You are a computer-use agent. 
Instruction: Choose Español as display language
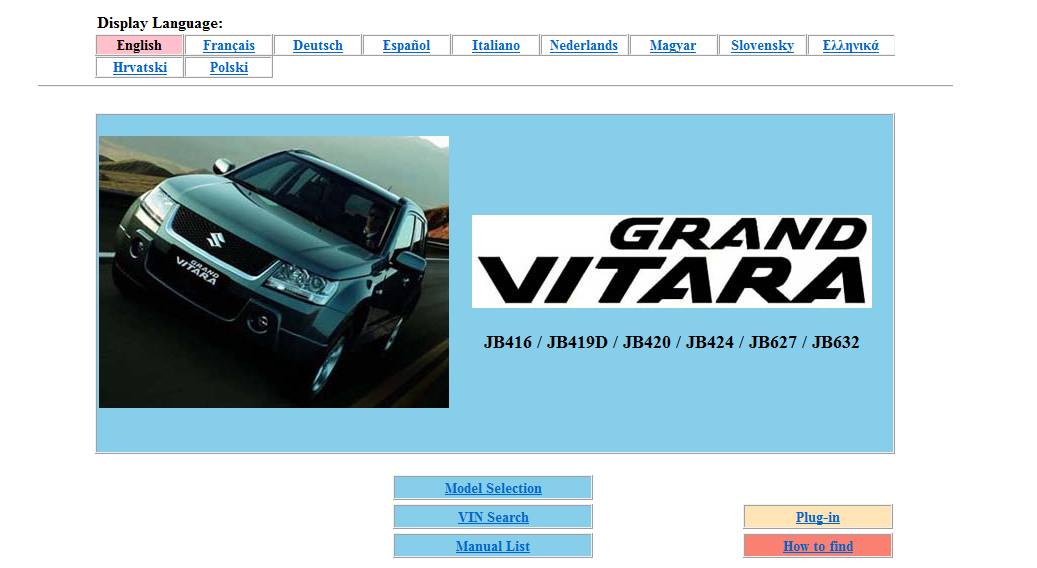point(406,46)
